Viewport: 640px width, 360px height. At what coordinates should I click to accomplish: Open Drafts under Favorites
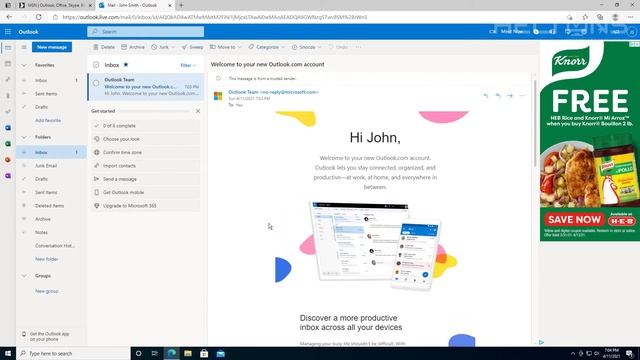click(x=51, y=107)
